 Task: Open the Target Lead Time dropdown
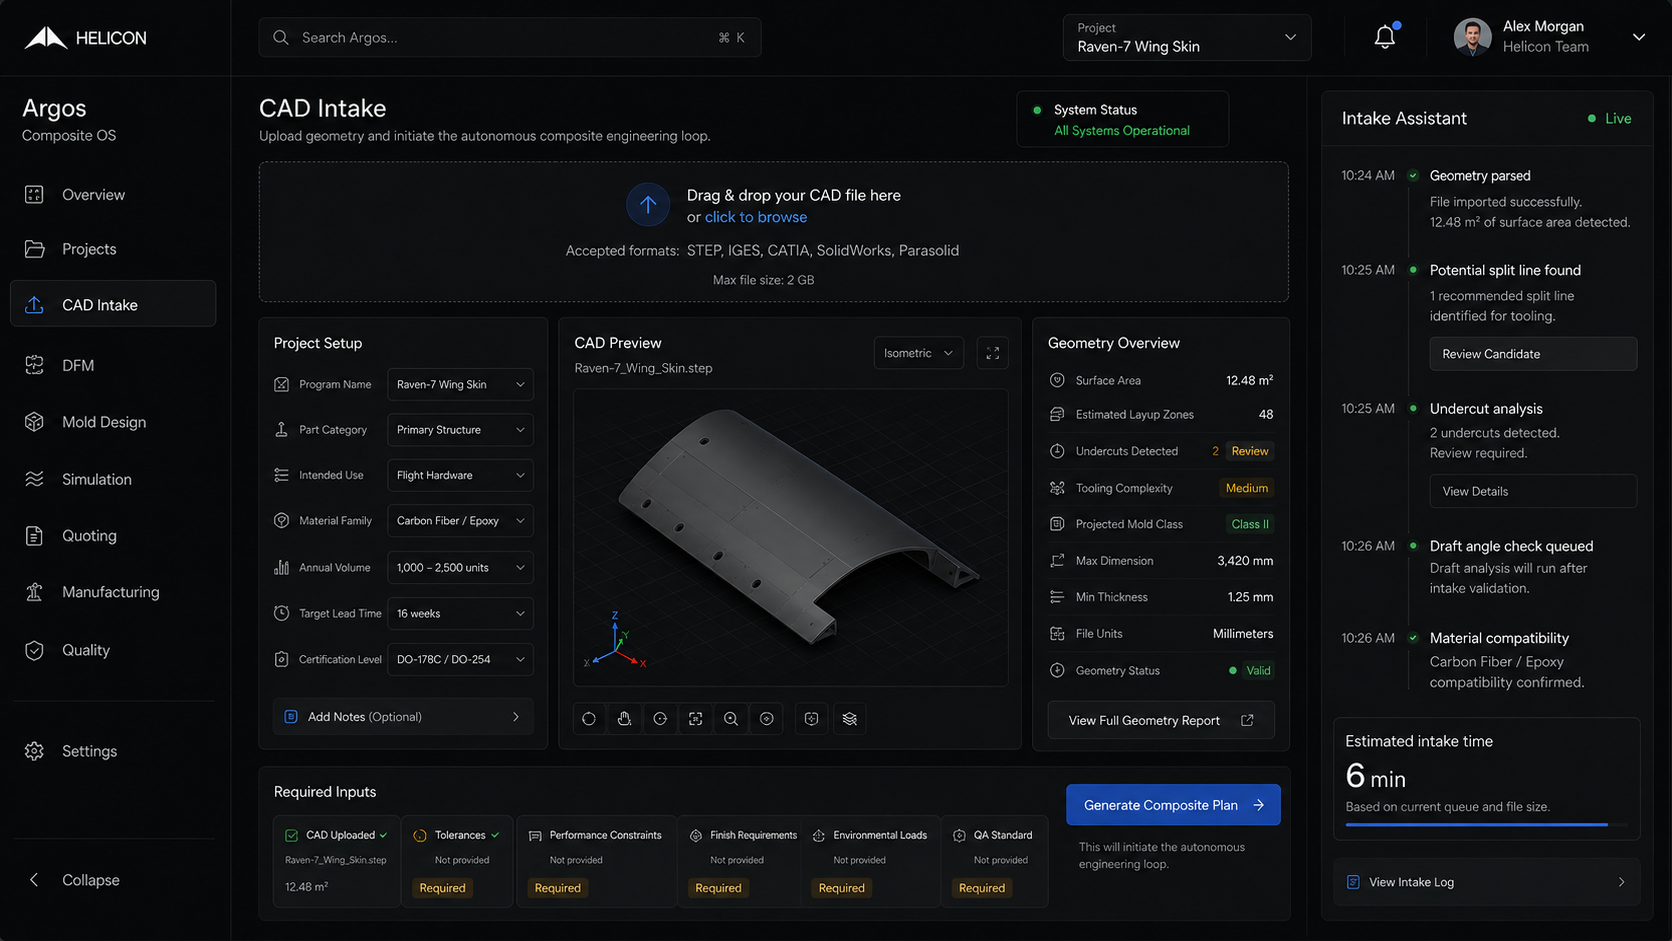pyautogui.click(x=460, y=613)
